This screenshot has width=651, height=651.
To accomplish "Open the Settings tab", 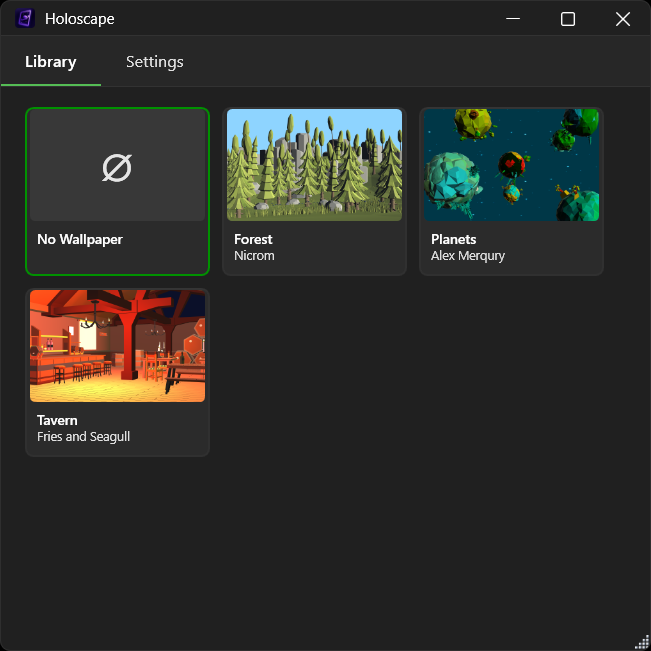I will (x=155, y=62).
